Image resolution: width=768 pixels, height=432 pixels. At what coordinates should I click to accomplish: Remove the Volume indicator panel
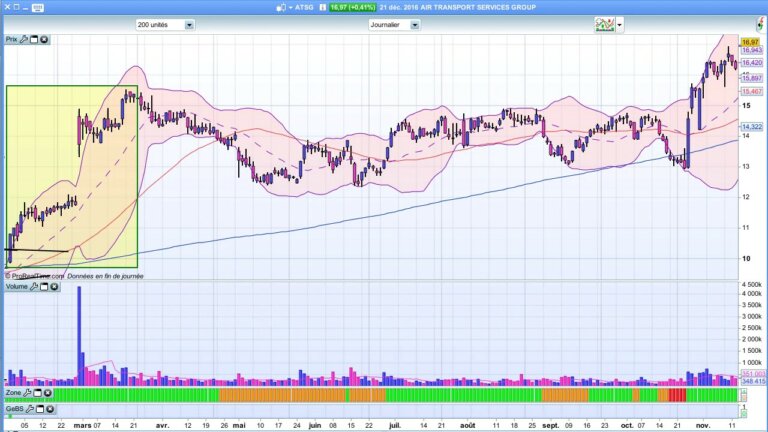click(x=55, y=287)
